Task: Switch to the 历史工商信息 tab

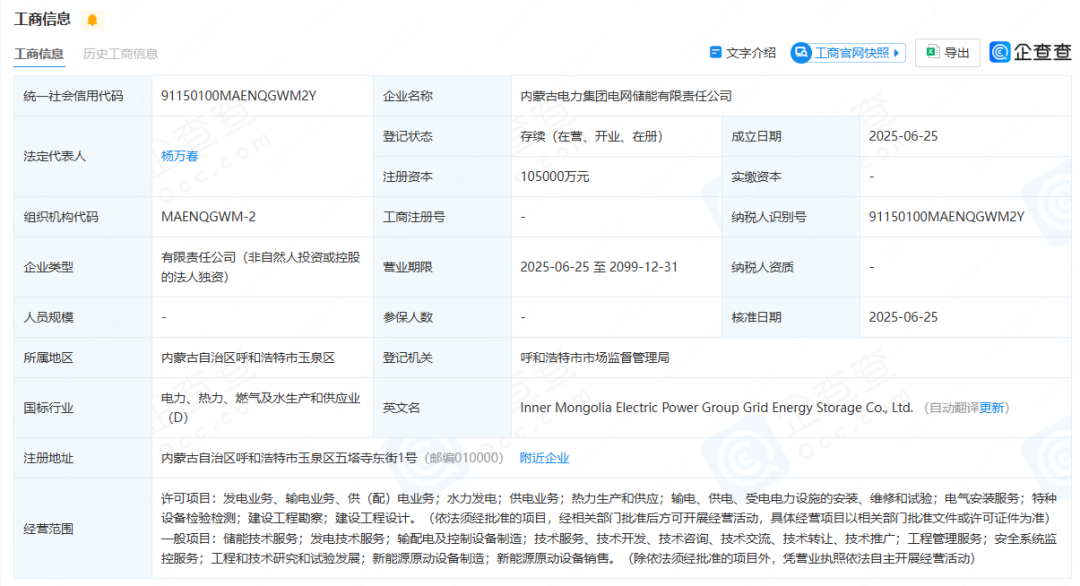Action: (123, 54)
